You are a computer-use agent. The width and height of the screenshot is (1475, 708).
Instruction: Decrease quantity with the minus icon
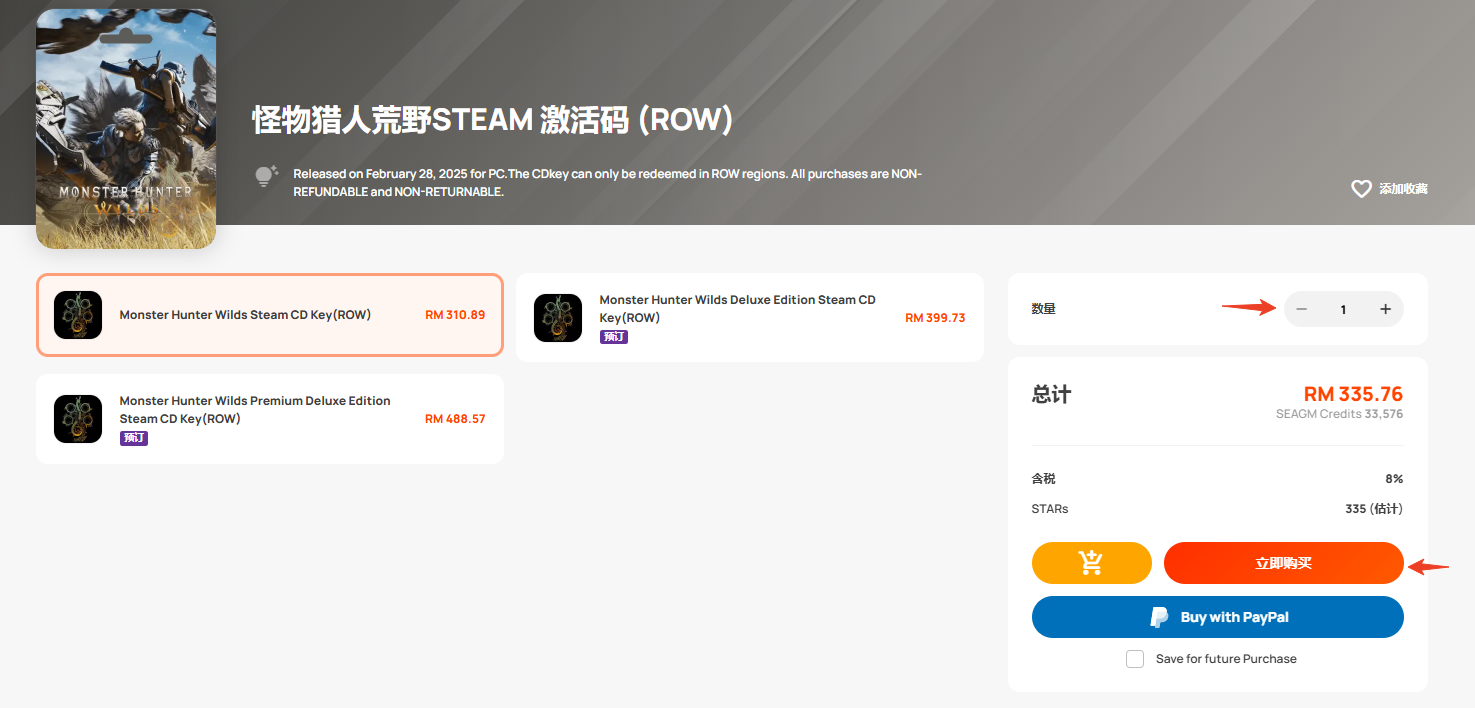point(1301,309)
